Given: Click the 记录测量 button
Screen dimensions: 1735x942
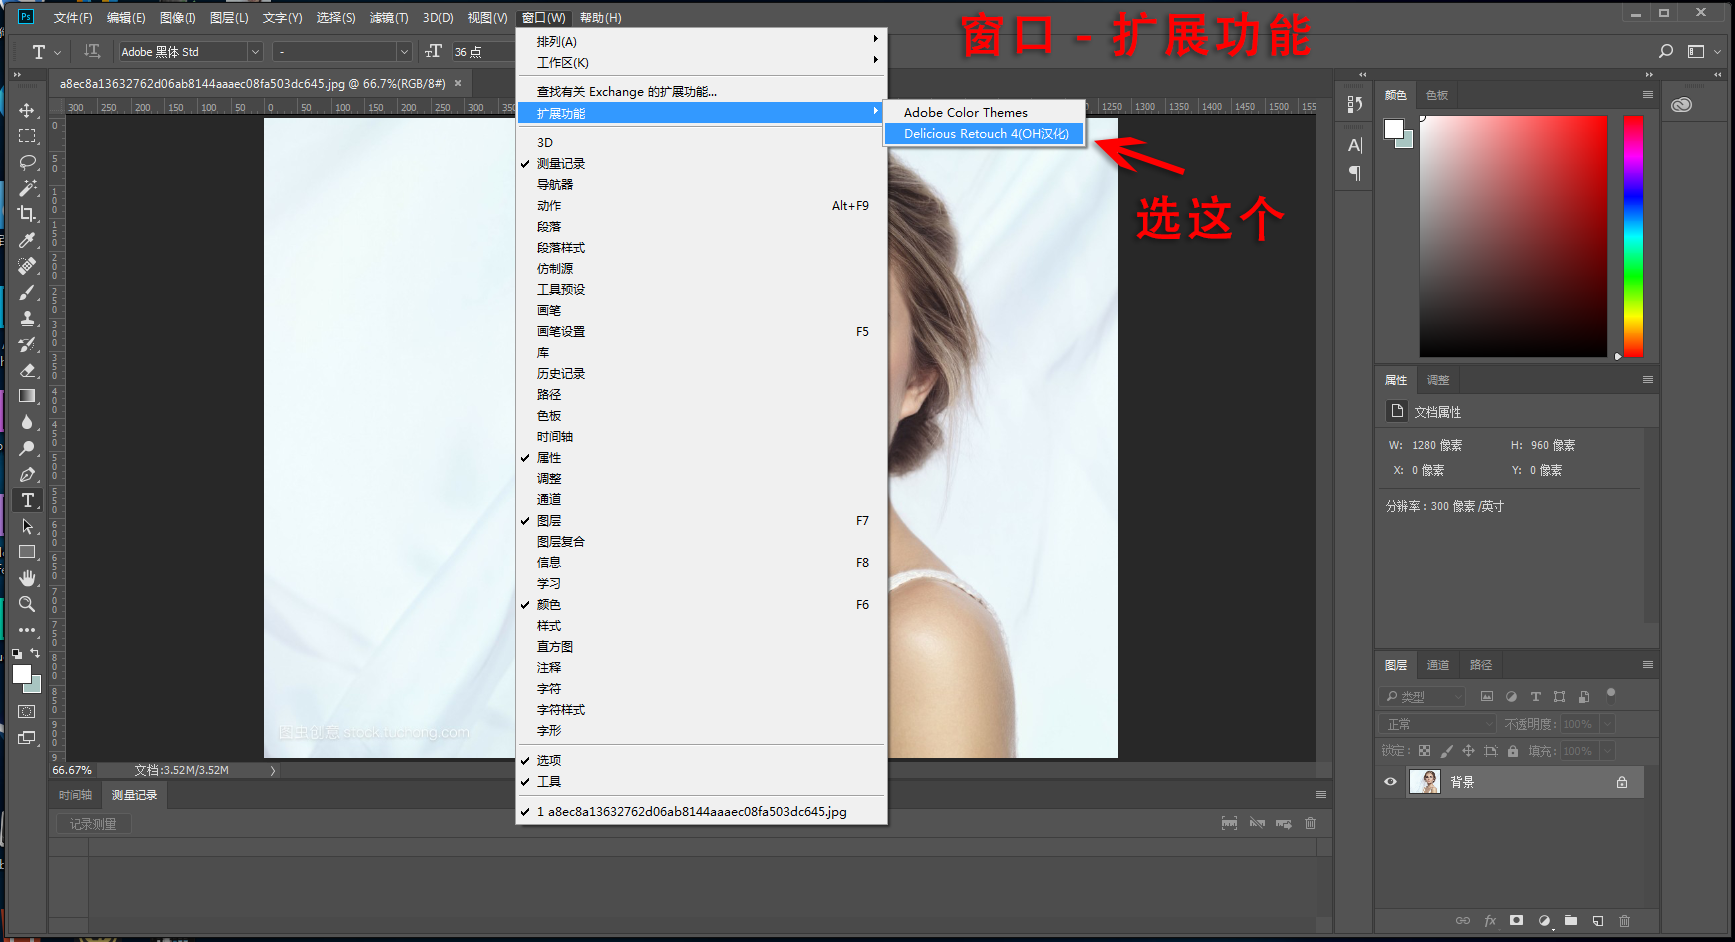Looking at the screenshot, I should (x=91, y=823).
